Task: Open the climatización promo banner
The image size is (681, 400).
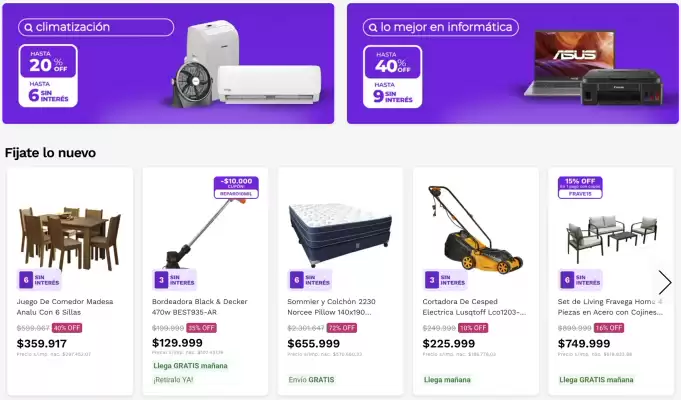Action: (168, 63)
